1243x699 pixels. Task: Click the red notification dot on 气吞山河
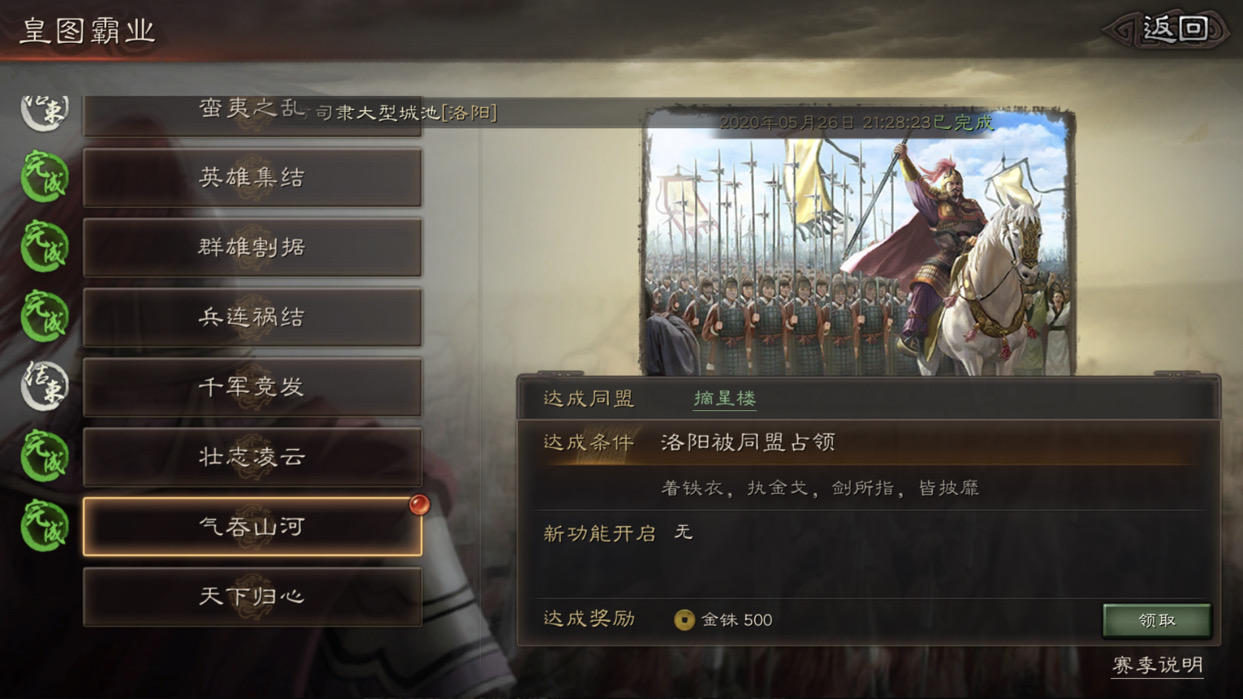(419, 504)
